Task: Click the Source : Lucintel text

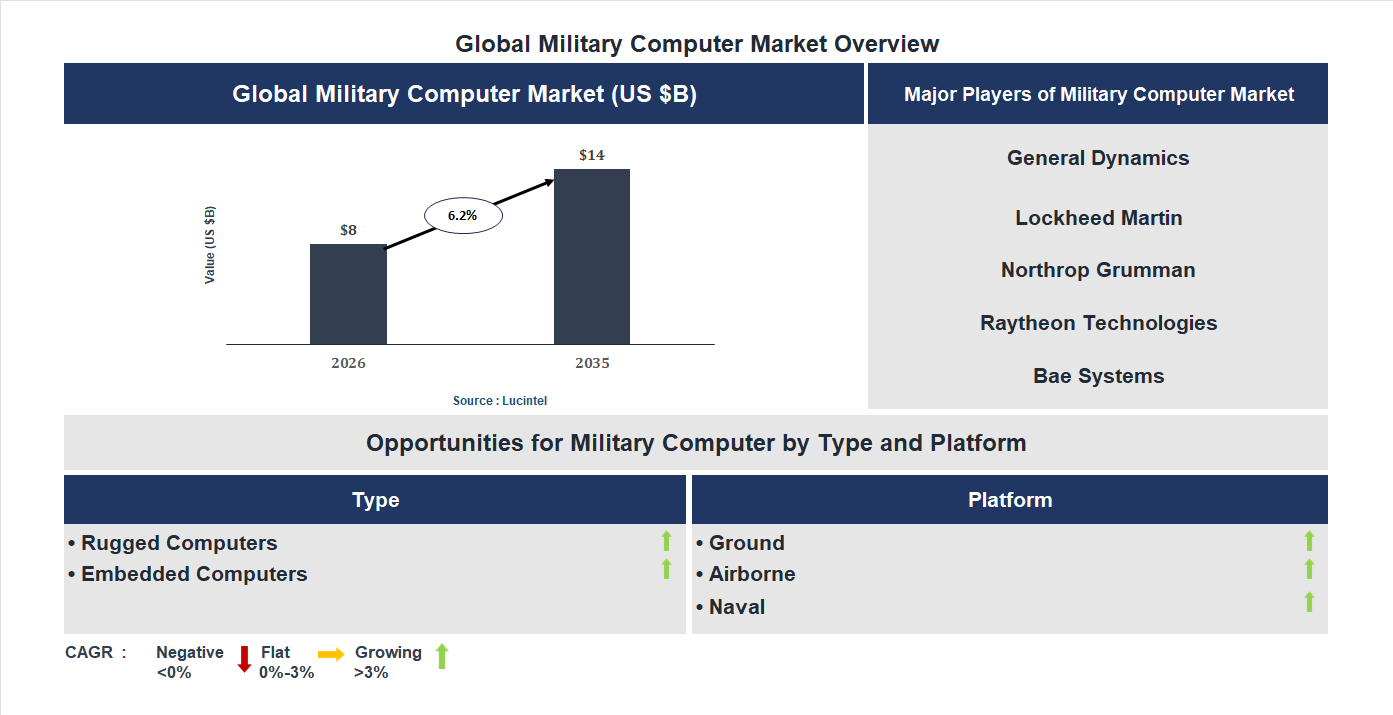Action: click(x=500, y=400)
